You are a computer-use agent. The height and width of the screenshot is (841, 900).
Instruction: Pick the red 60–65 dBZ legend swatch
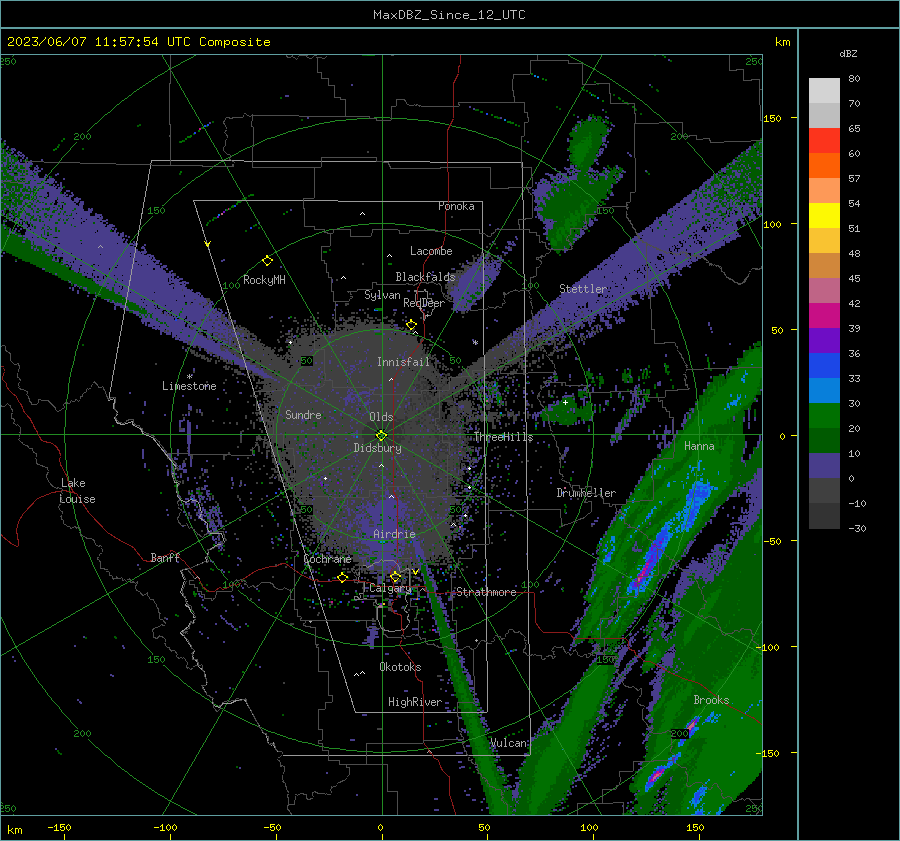point(824,141)
